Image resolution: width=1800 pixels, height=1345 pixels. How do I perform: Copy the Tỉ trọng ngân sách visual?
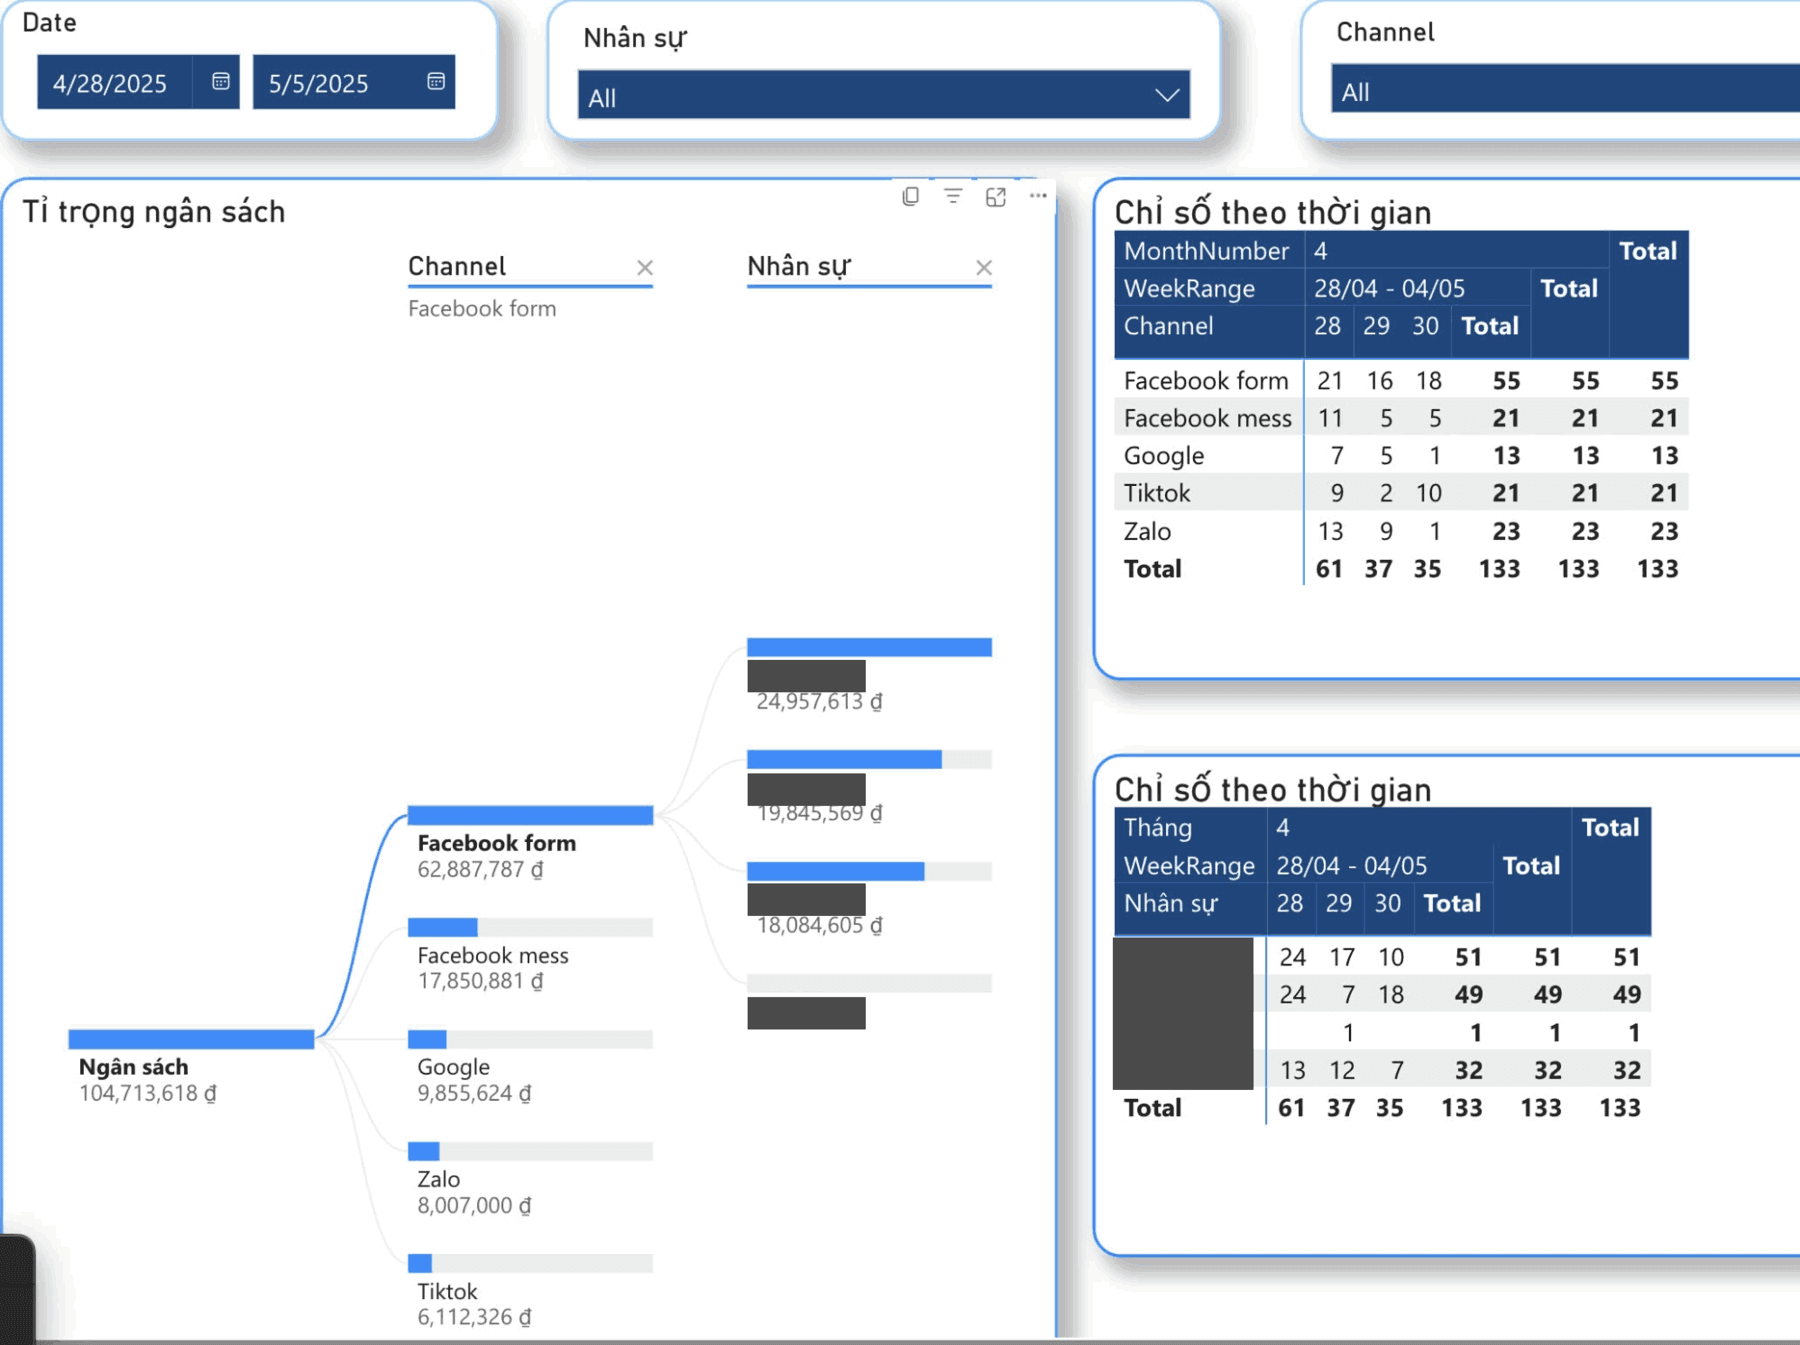pos(910,196)
